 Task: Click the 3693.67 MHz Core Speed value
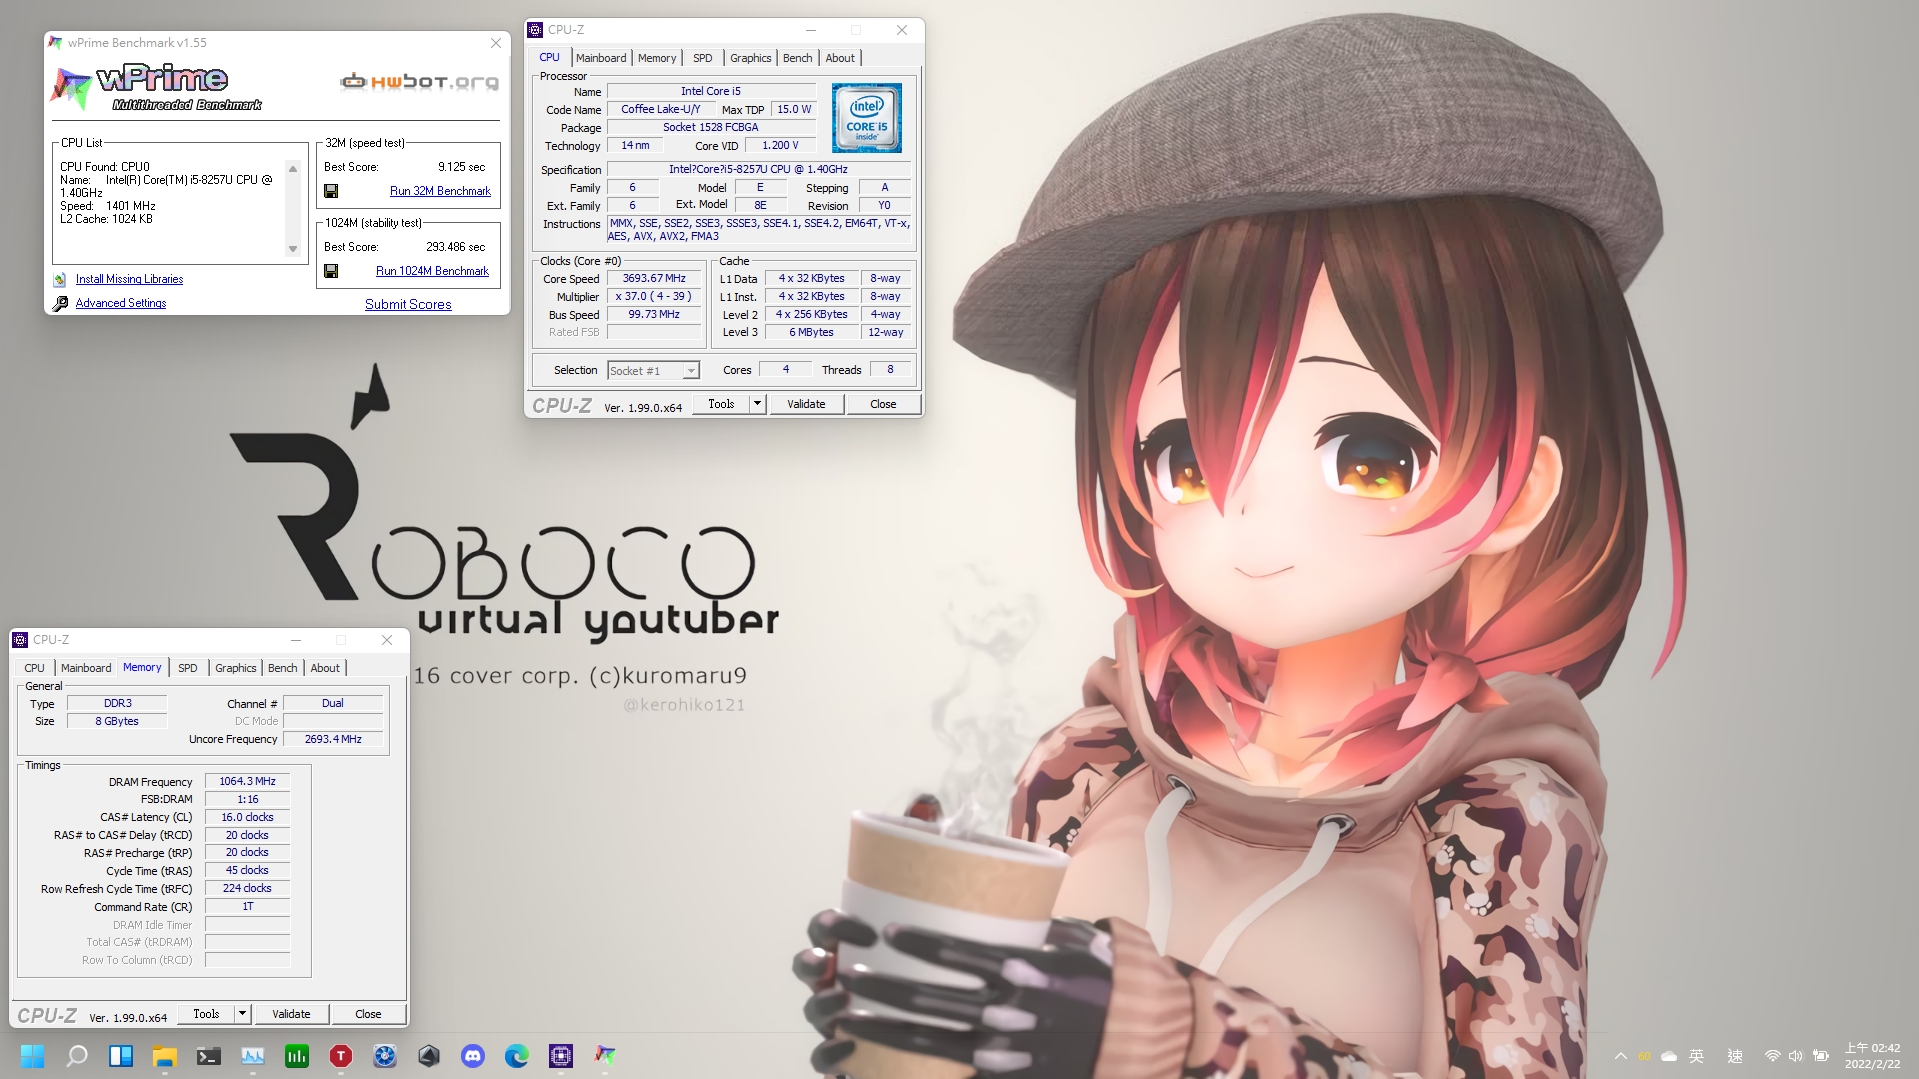(654, 278)
